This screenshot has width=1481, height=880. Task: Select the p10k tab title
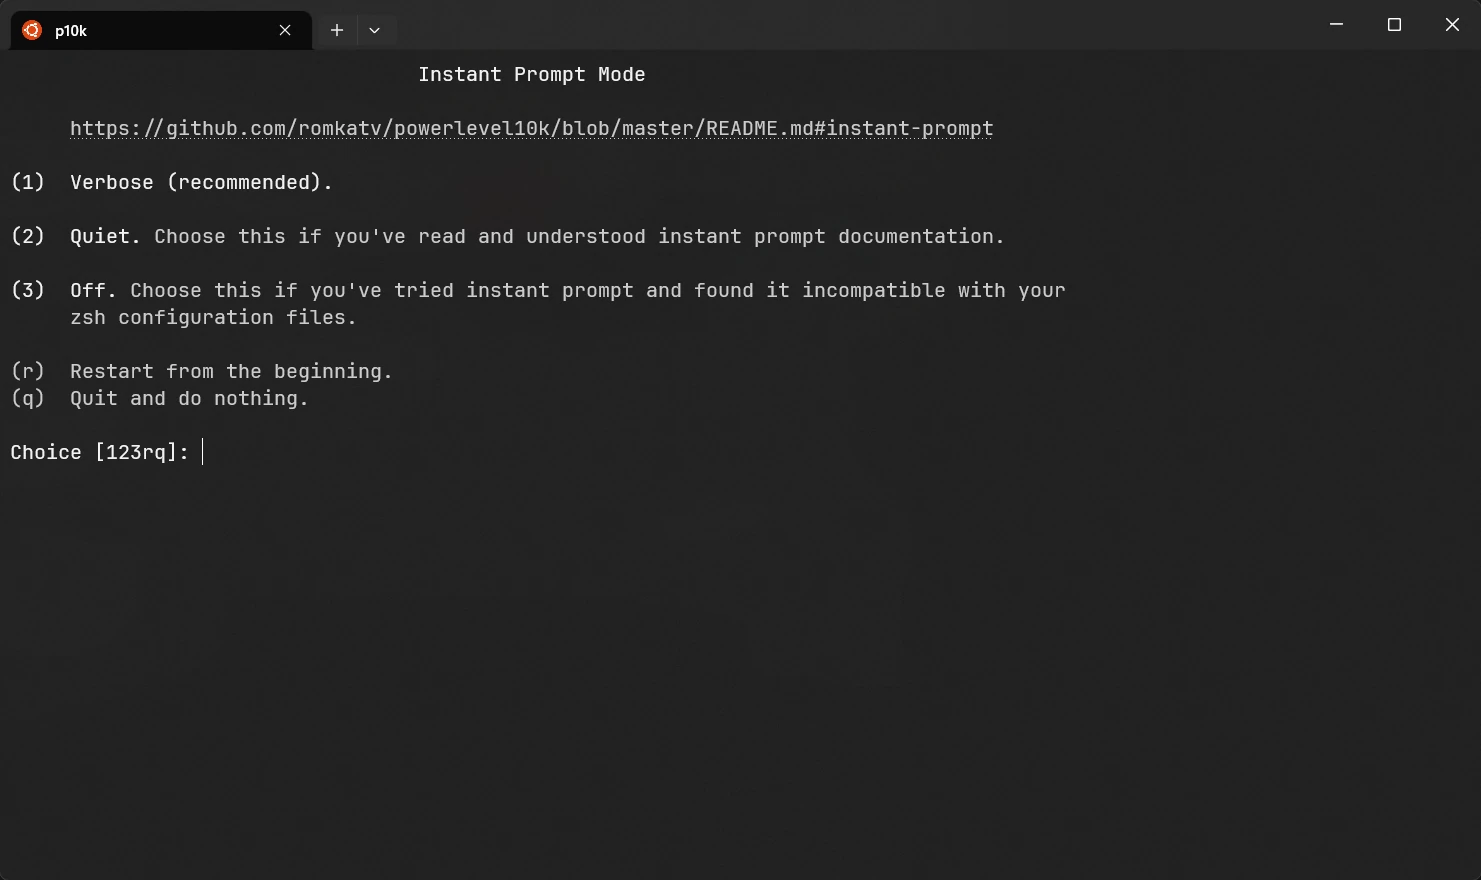pyautogui.click(x=71, y=31)
